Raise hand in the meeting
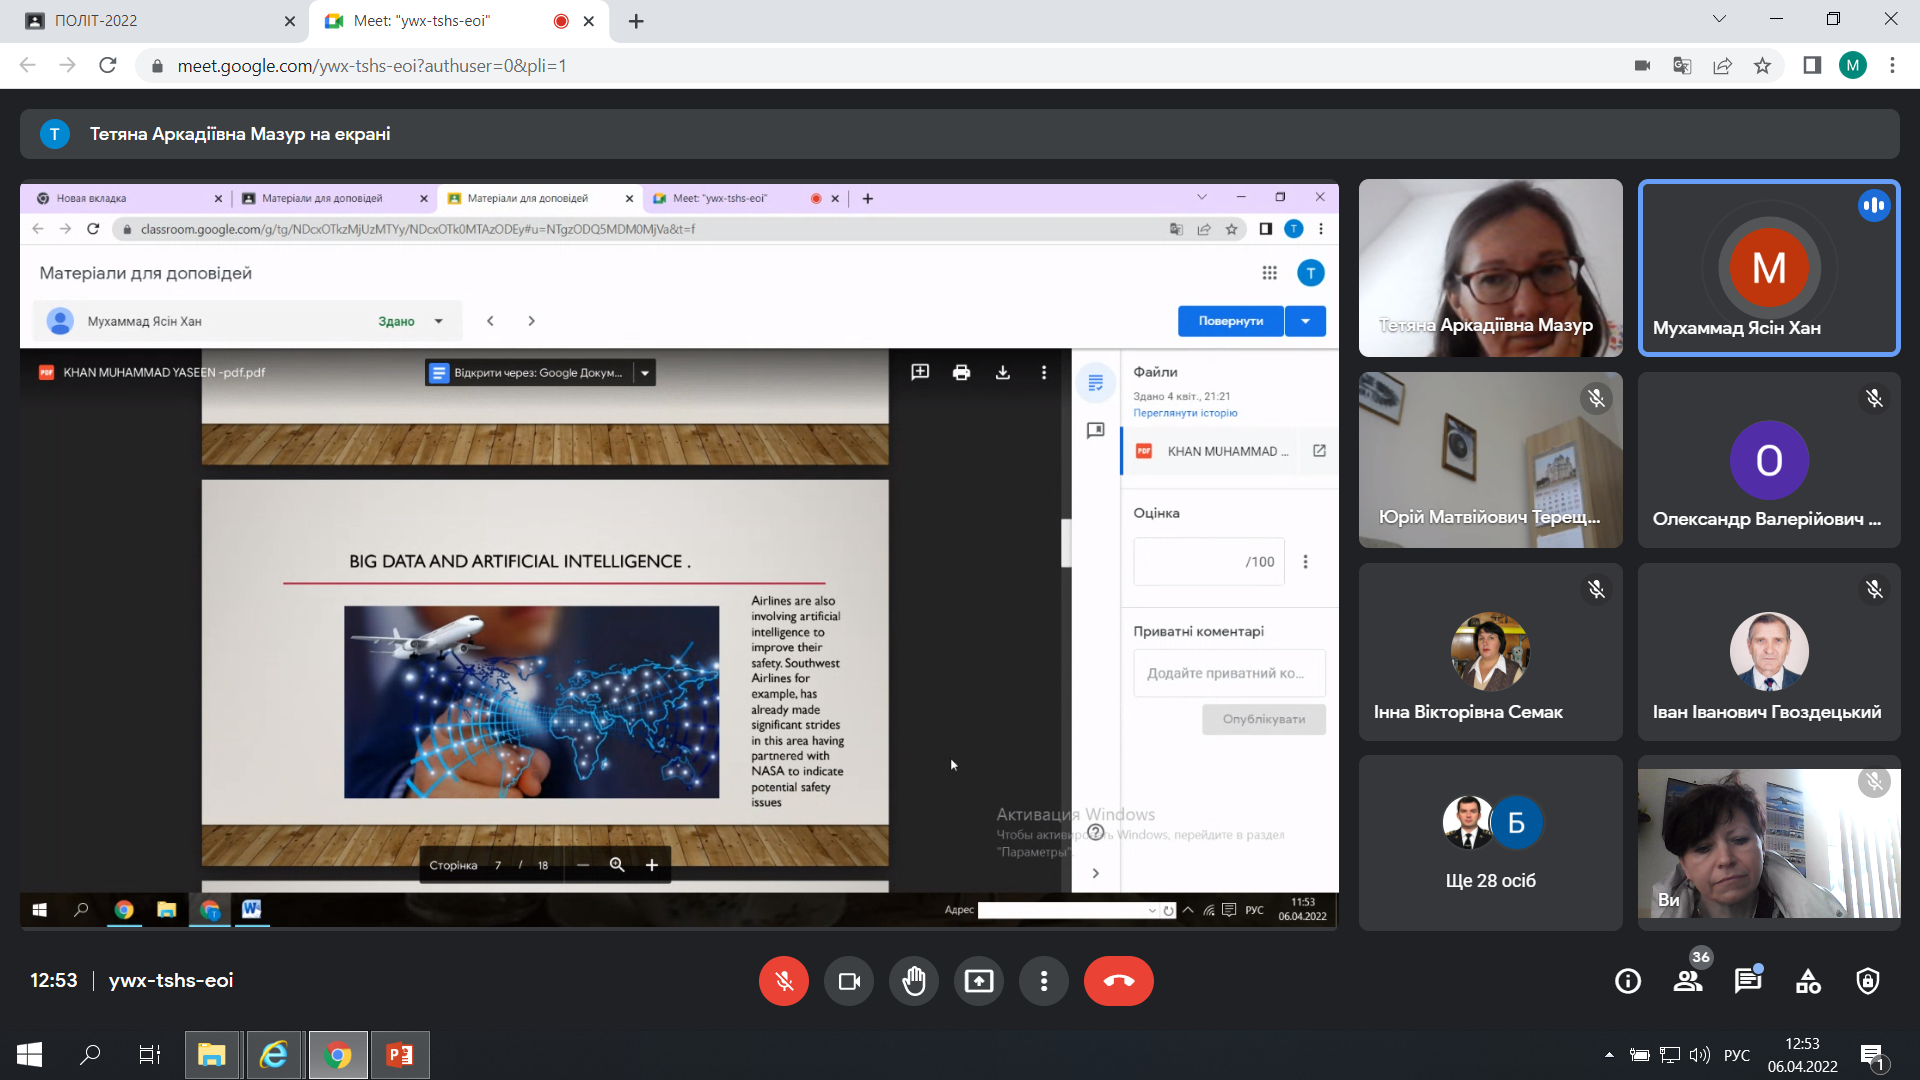This screenshot has width=1920, height=1080. click(913, 981)
